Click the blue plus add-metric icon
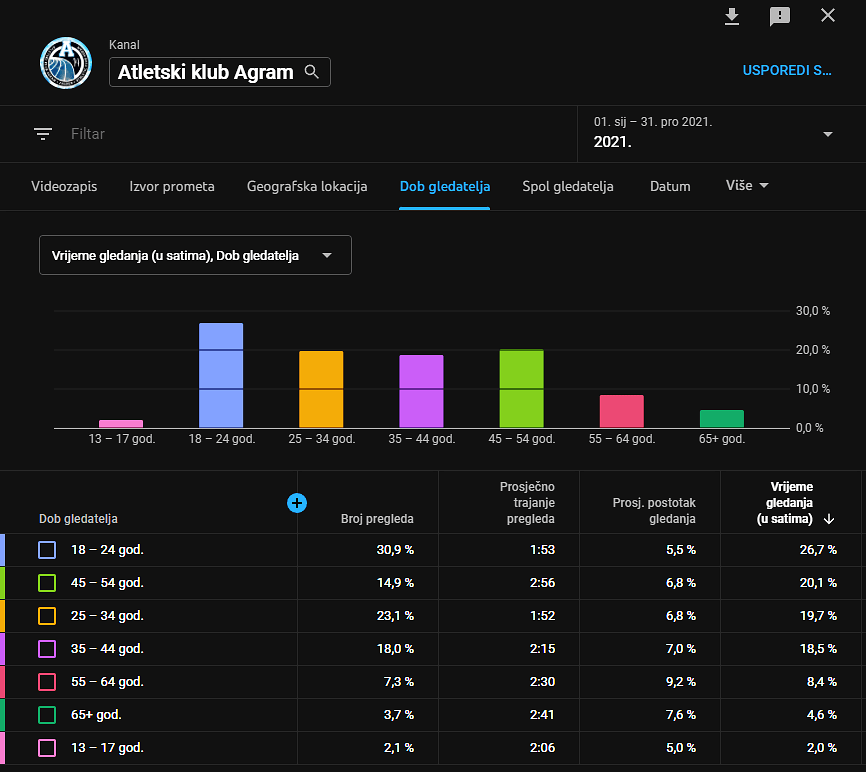The height and width of the screenshot is (772, 866). click(297, 503)
